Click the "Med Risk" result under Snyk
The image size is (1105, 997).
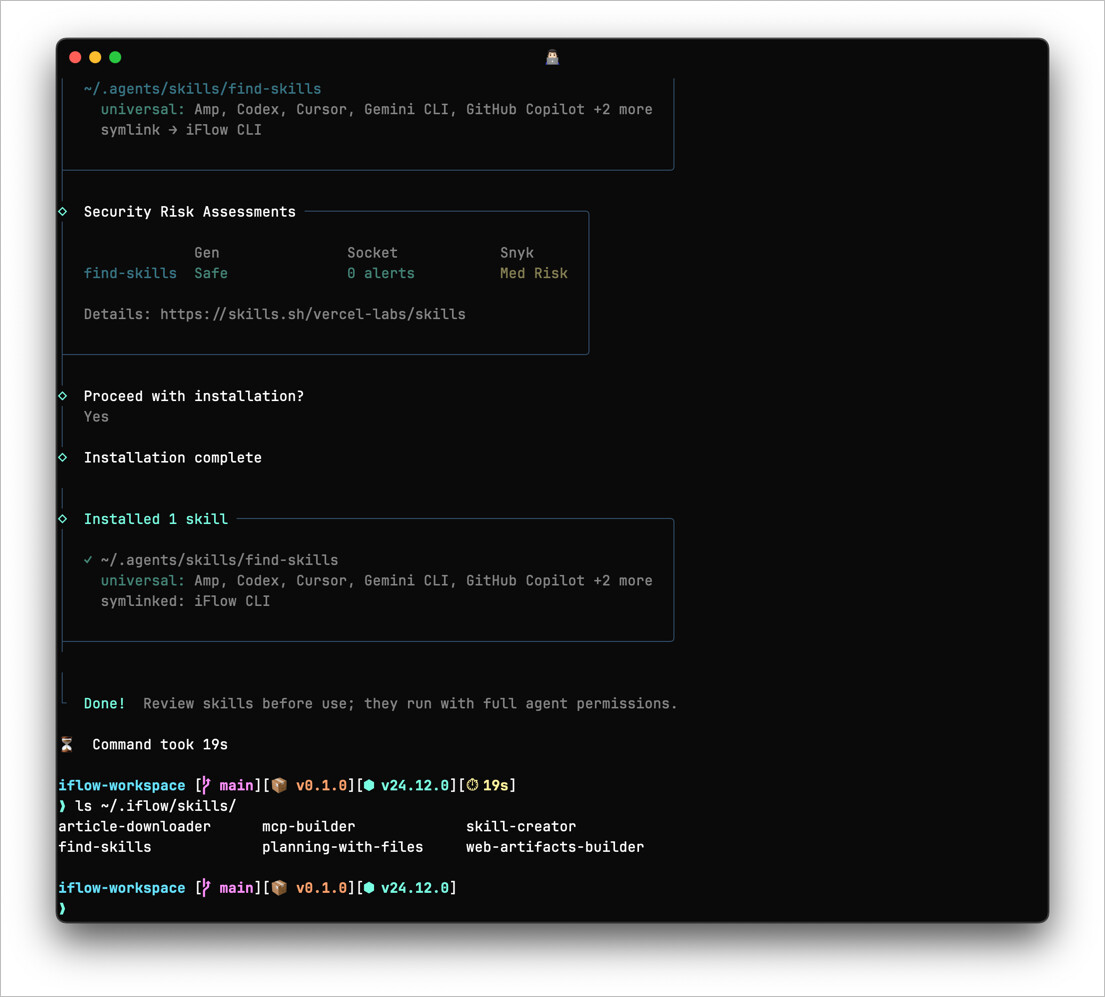(x=533, y=273)
